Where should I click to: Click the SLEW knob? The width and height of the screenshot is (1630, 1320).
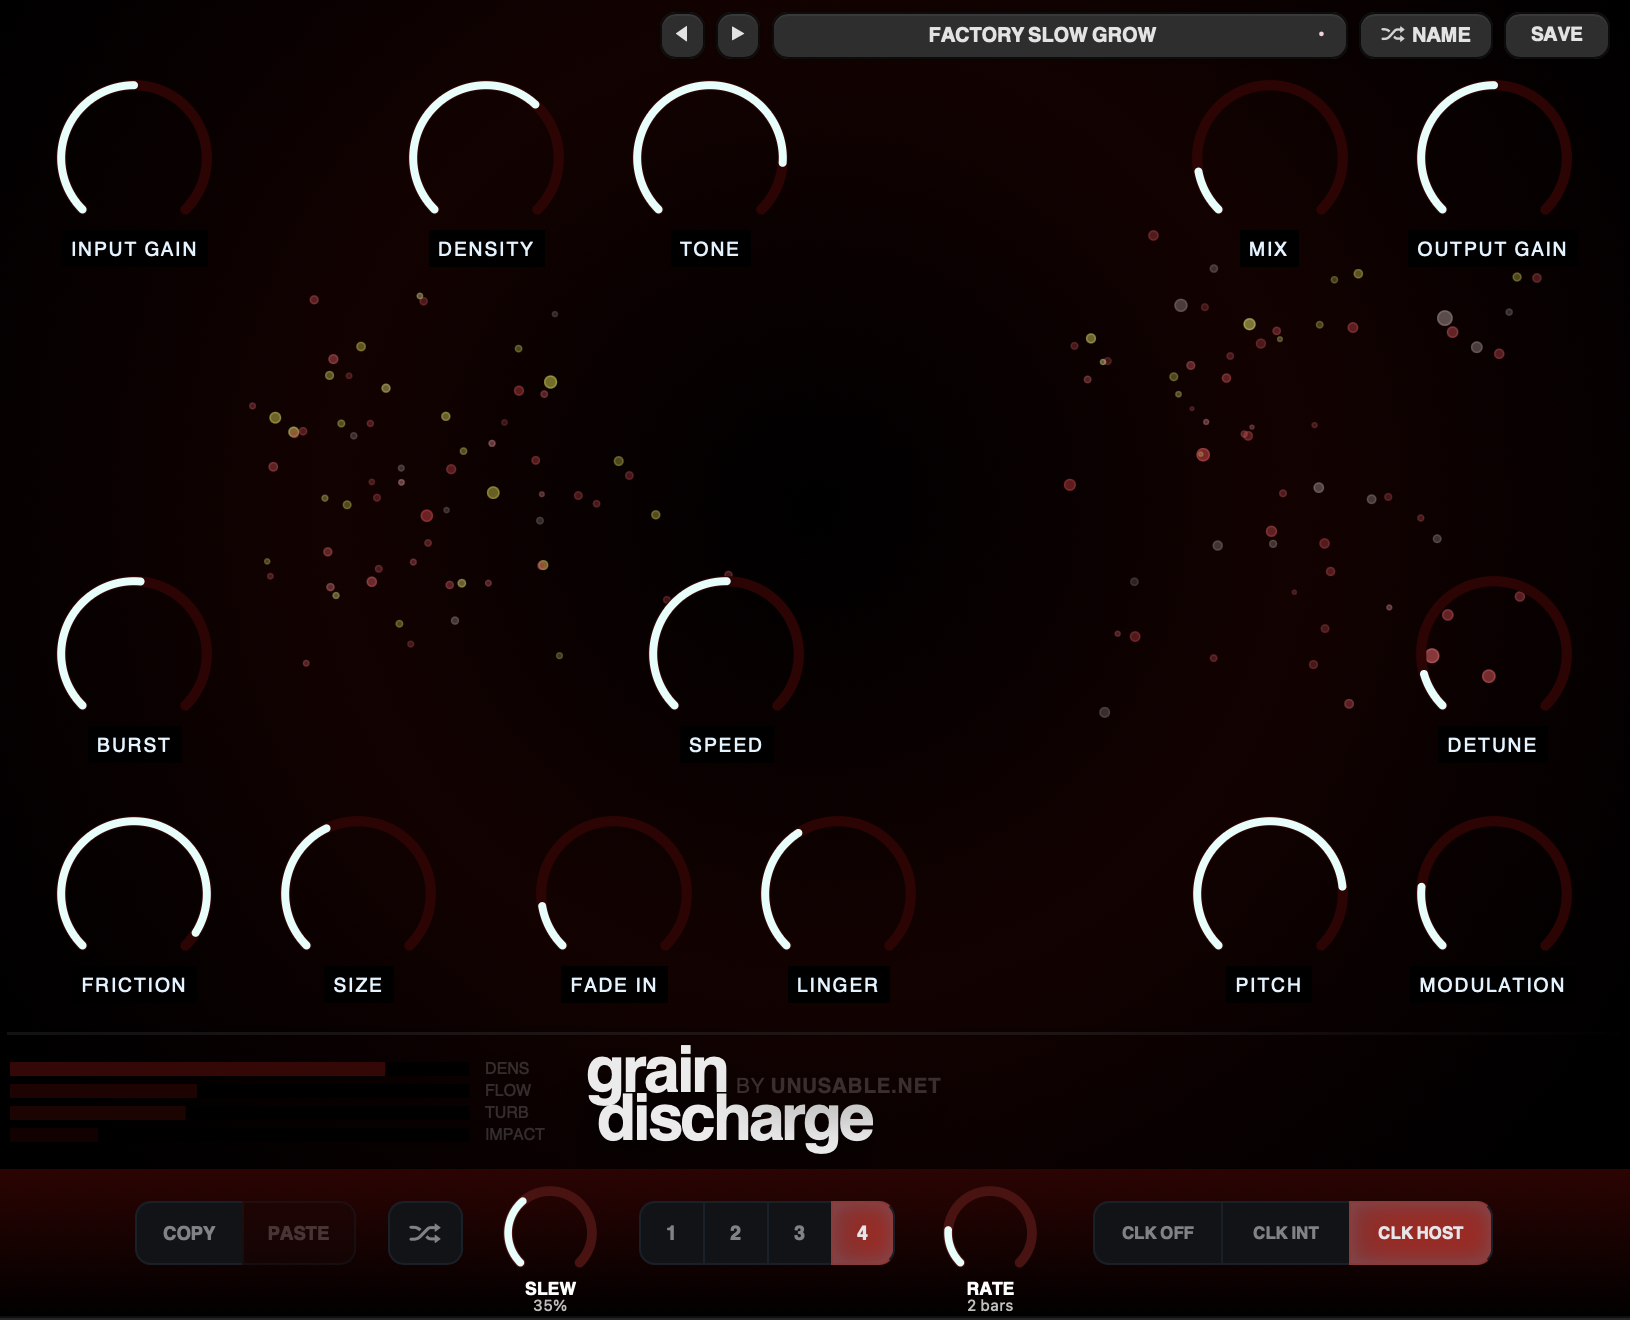(550, 1232)
